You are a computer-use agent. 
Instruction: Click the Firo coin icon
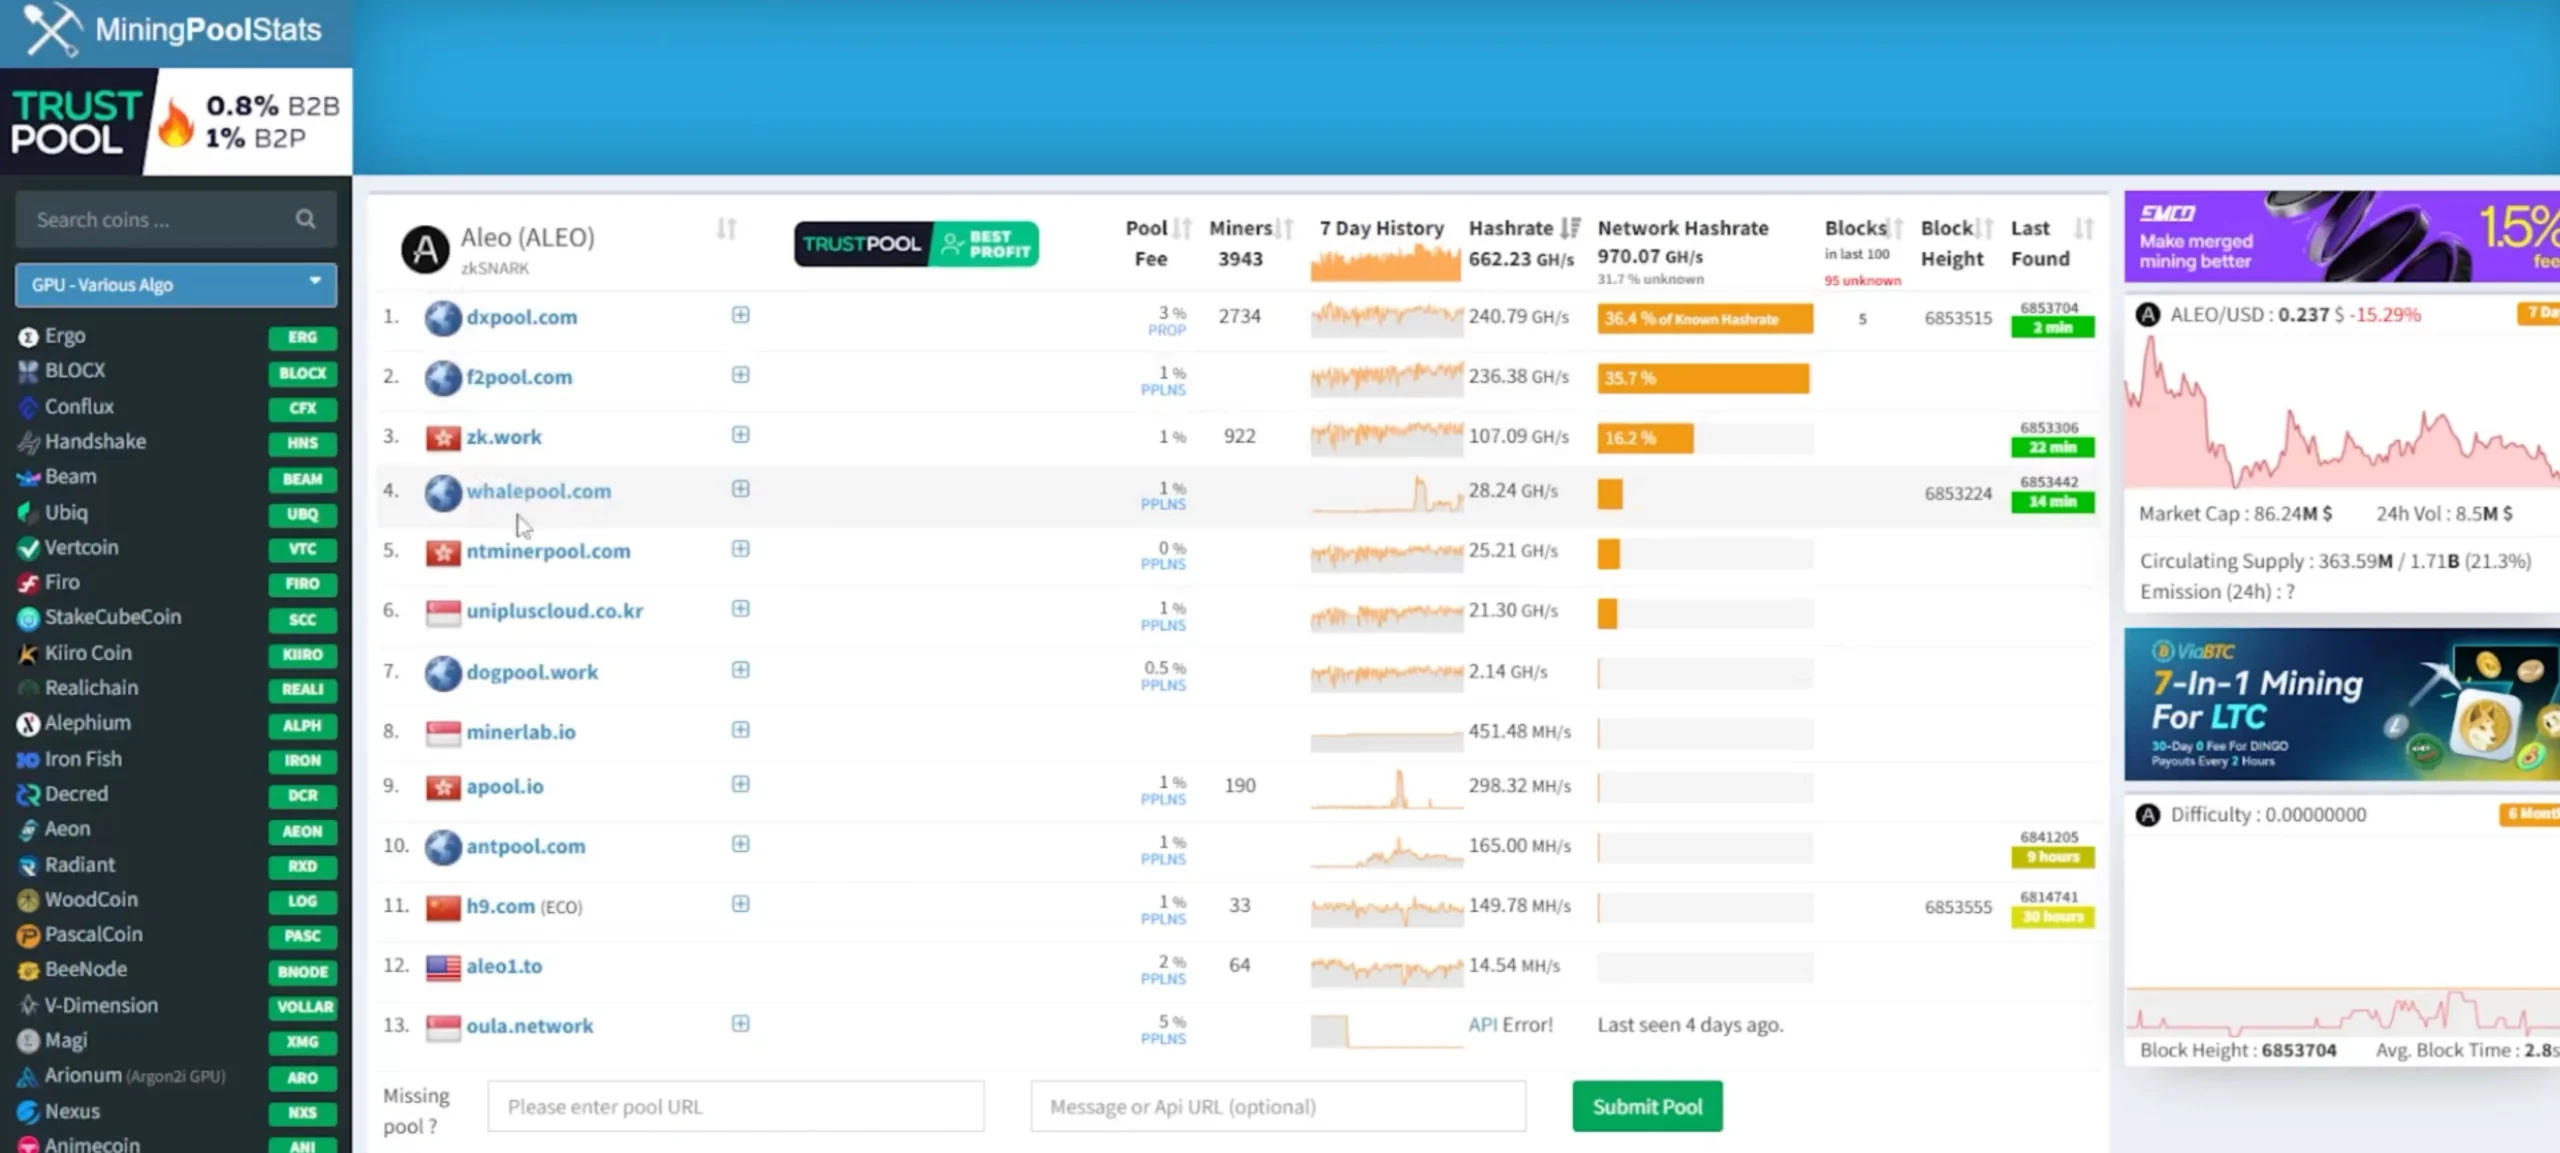[x=28, y=583]
